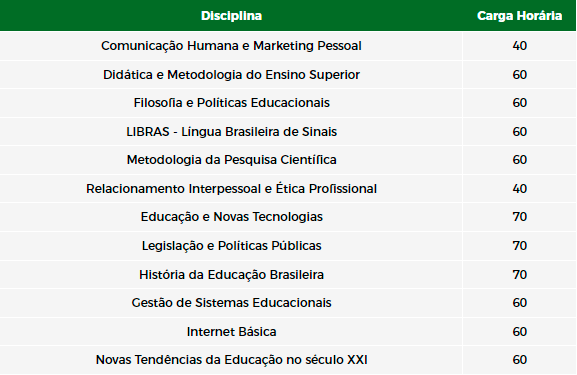This screenshot has width=577, height=375.
Task: Click workload value for Internet Básica
Action: click(519, 332)
